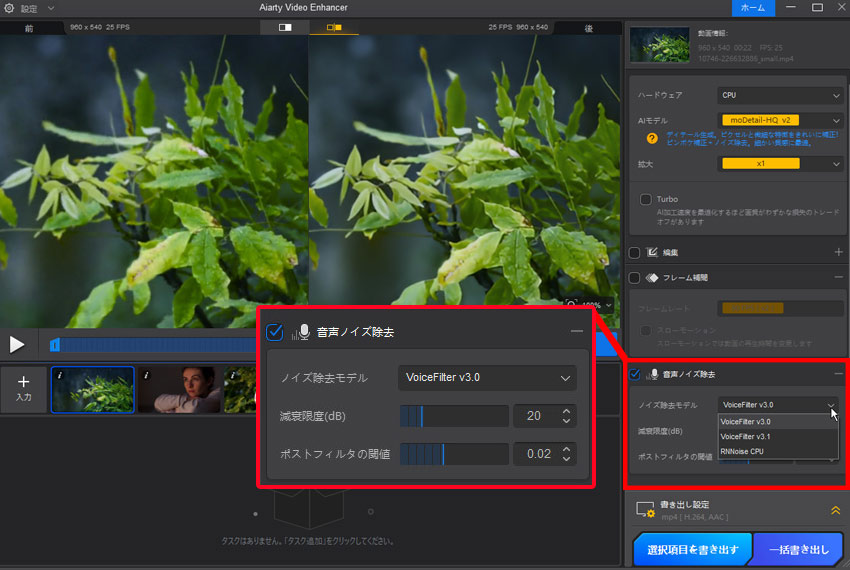Screen dimensions: 850x570
Task: Click the blue AI model description text
Action: point(752,139)
